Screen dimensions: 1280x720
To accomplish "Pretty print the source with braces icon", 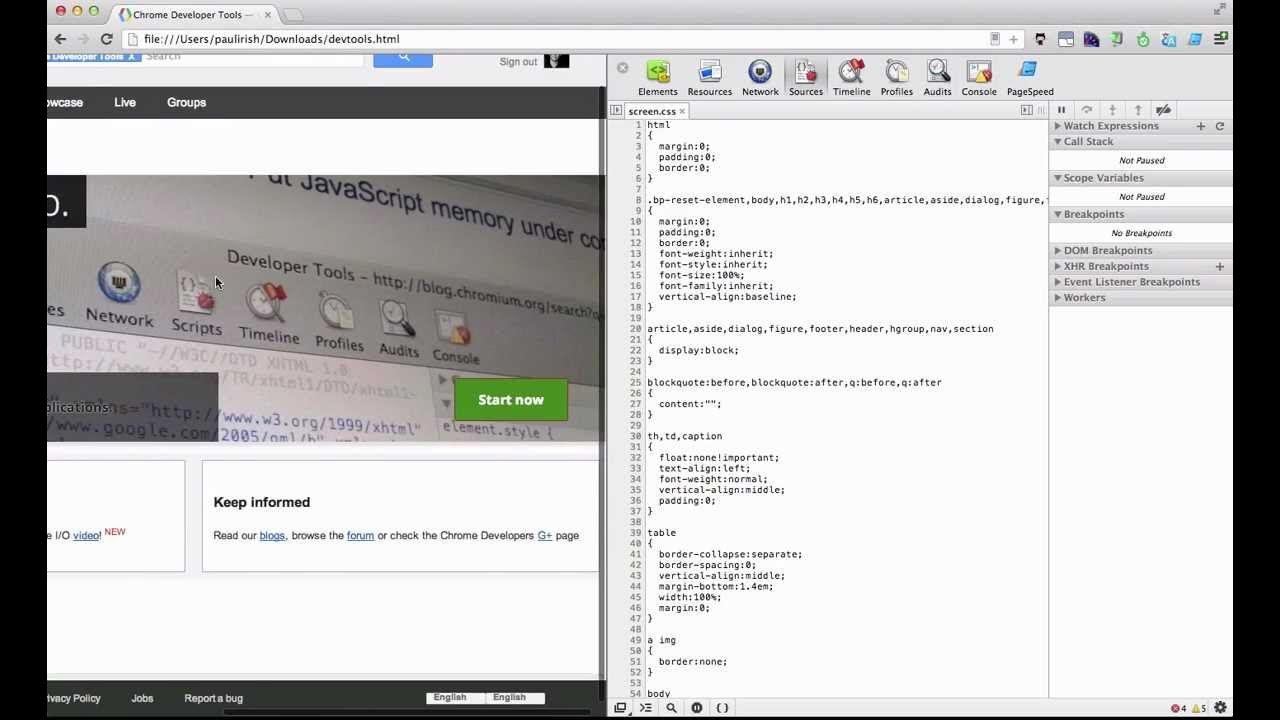I will click(722, 708).
